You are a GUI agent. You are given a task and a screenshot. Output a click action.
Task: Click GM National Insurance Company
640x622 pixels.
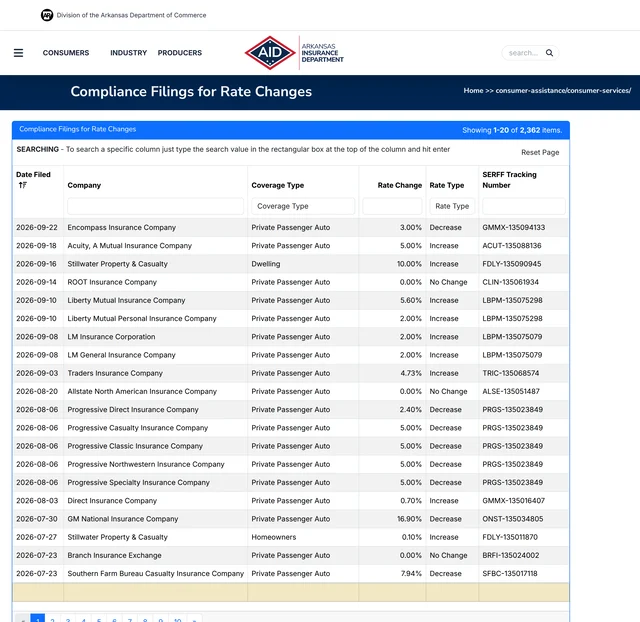click(122, 519)
